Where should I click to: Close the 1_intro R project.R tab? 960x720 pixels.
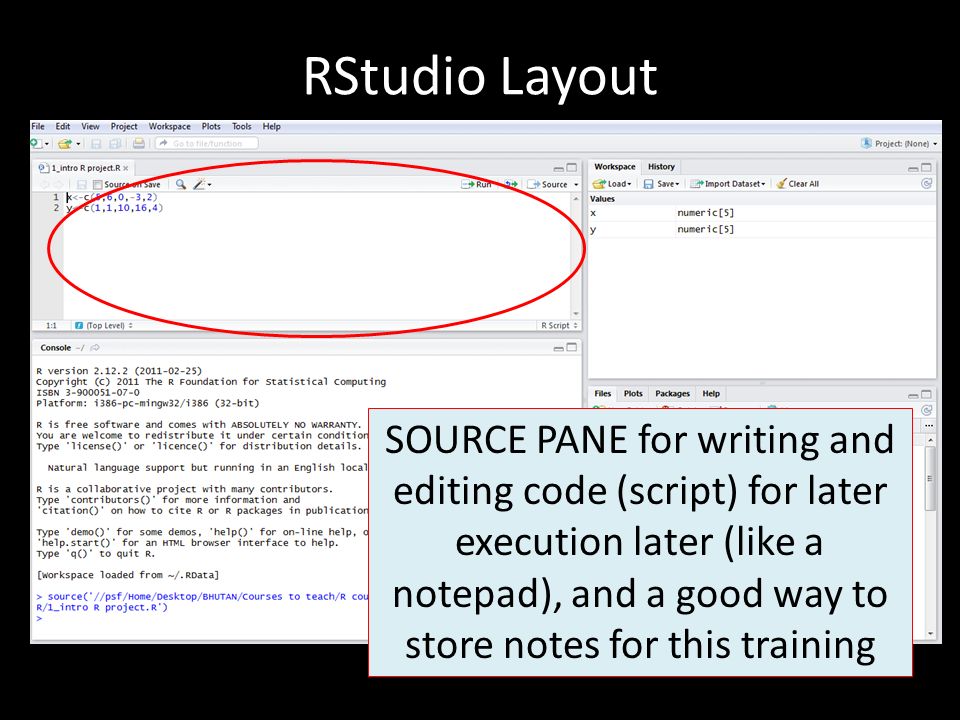point(126,168)
